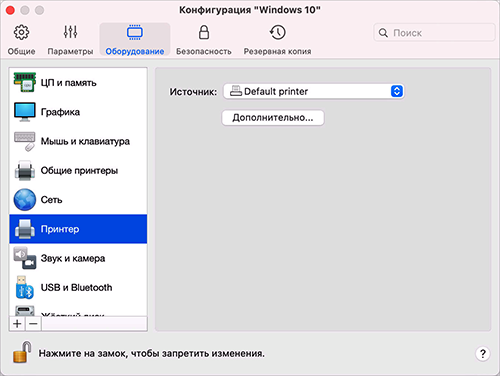Viewport: 500px width, 376px height.
Task: Go to Резервная копия tab
Action: pyautogui.click(x=277, y=39)
